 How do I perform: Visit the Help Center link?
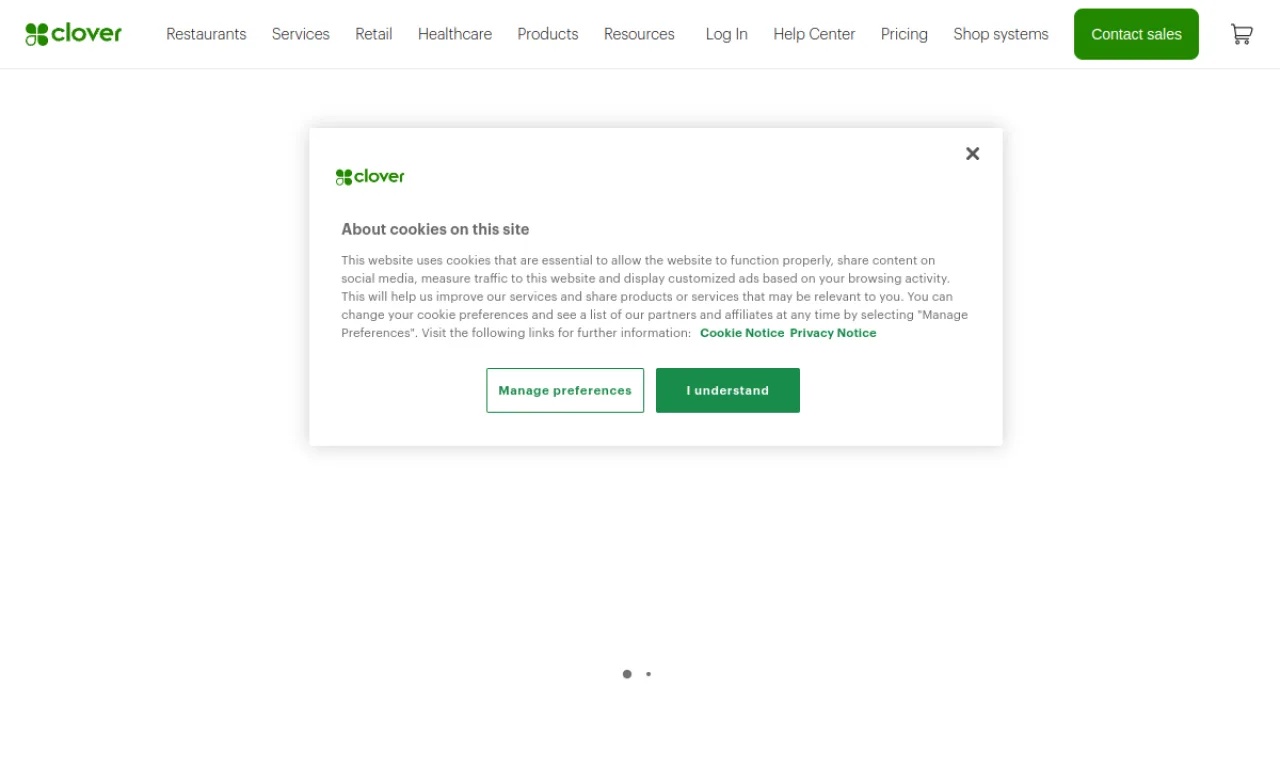pyautogui.click(x=814, y=34)
